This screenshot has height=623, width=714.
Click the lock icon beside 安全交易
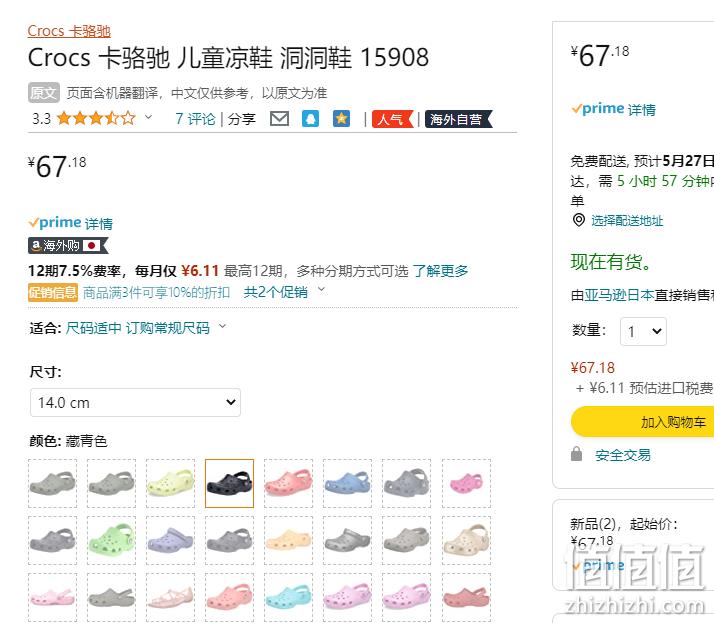576,454
